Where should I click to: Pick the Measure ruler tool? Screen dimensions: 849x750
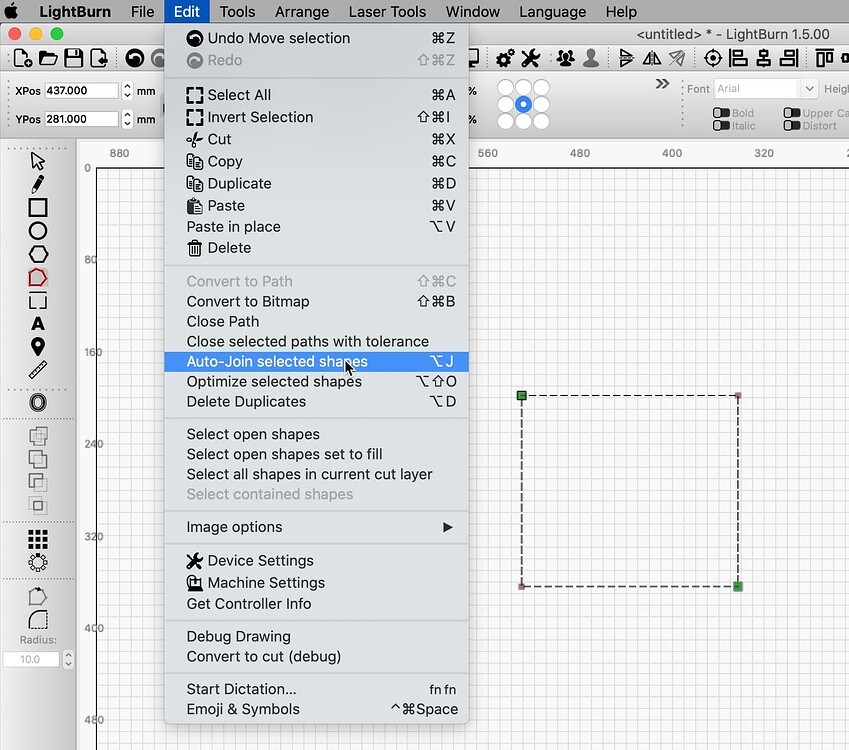tap(37, 370)
